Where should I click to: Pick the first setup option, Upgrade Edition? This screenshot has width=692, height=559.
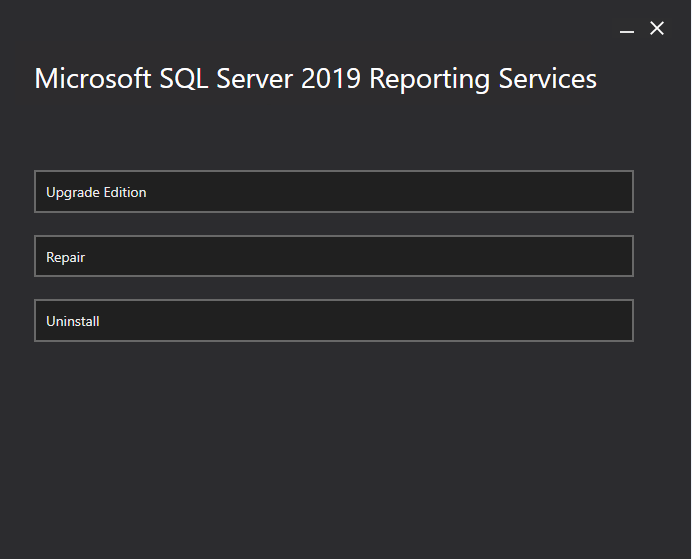pyautogui.click(x=333, y=192)
